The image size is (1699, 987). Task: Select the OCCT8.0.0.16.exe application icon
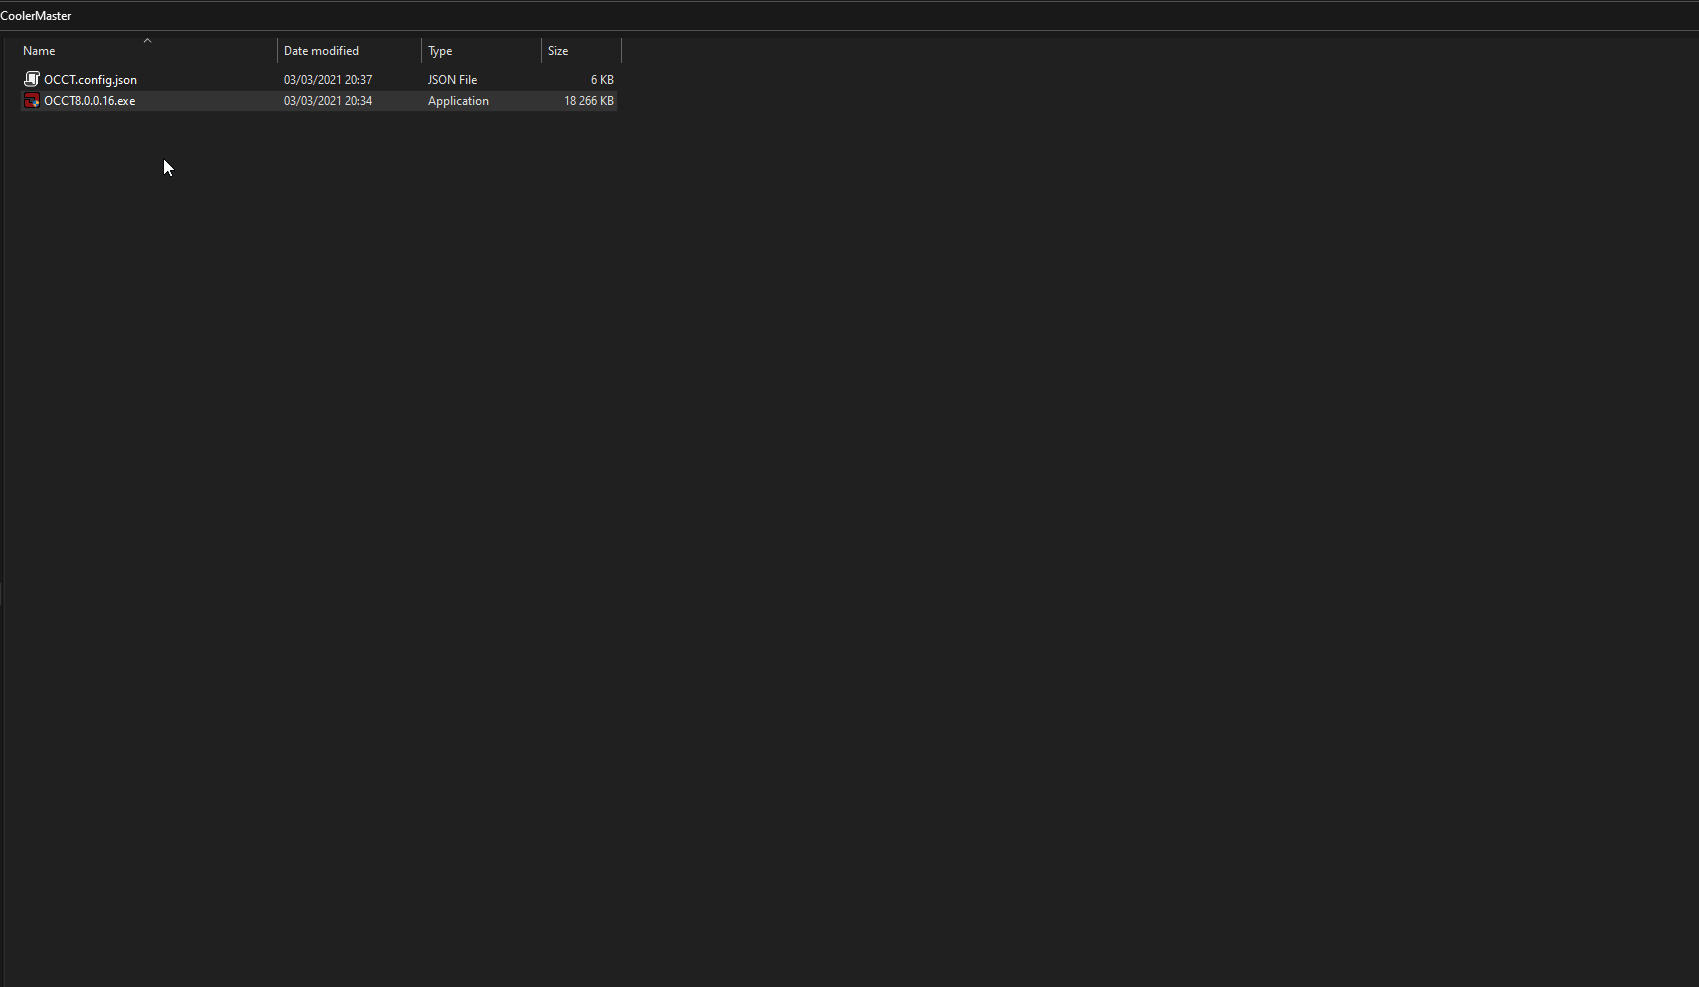32,100
